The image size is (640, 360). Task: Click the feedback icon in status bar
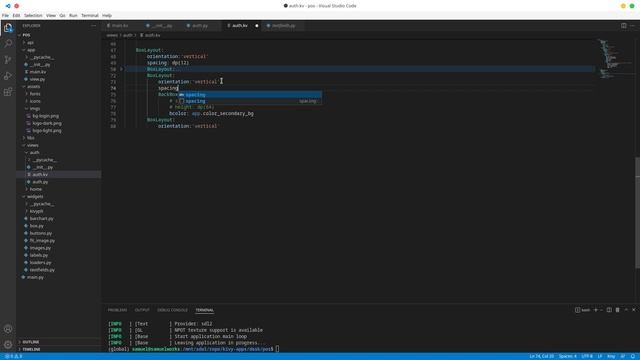(623, 356)
